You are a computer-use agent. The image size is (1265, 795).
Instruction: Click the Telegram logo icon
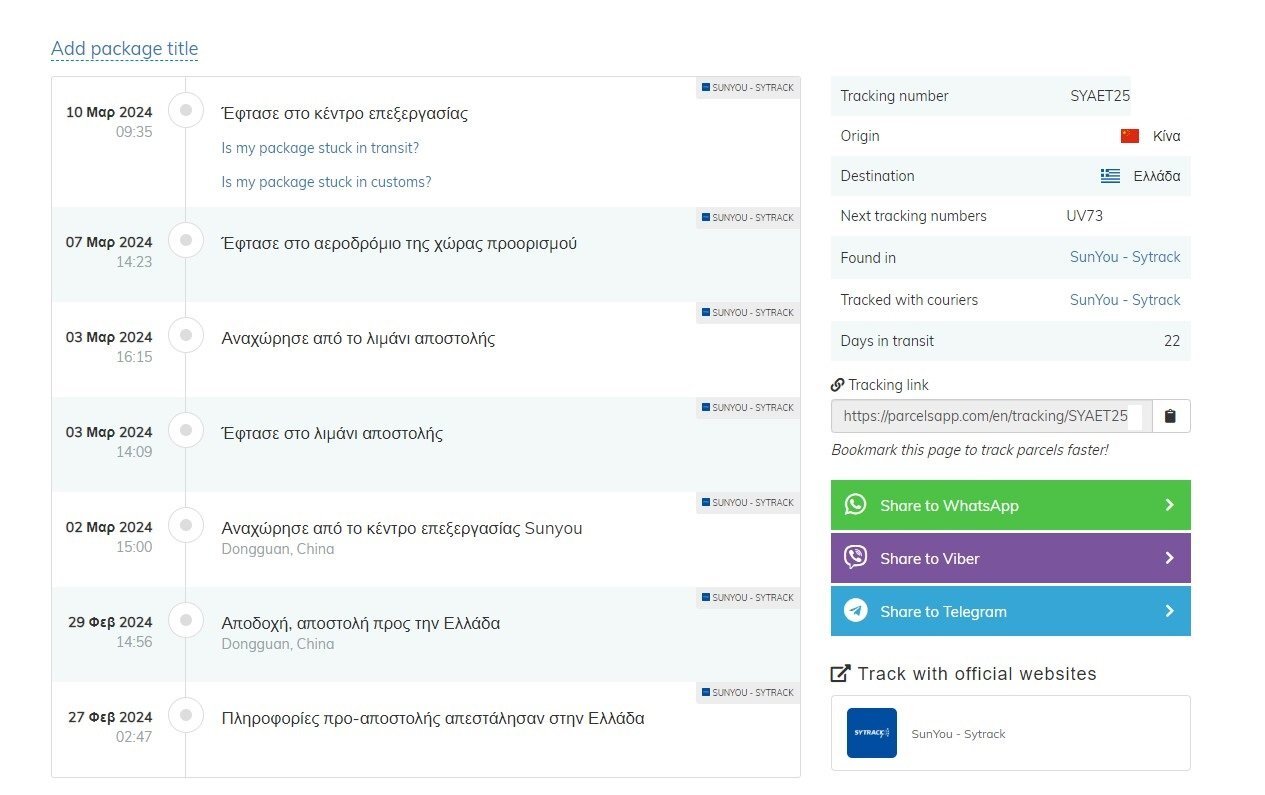pyautogui.click(x=855, y=611)
